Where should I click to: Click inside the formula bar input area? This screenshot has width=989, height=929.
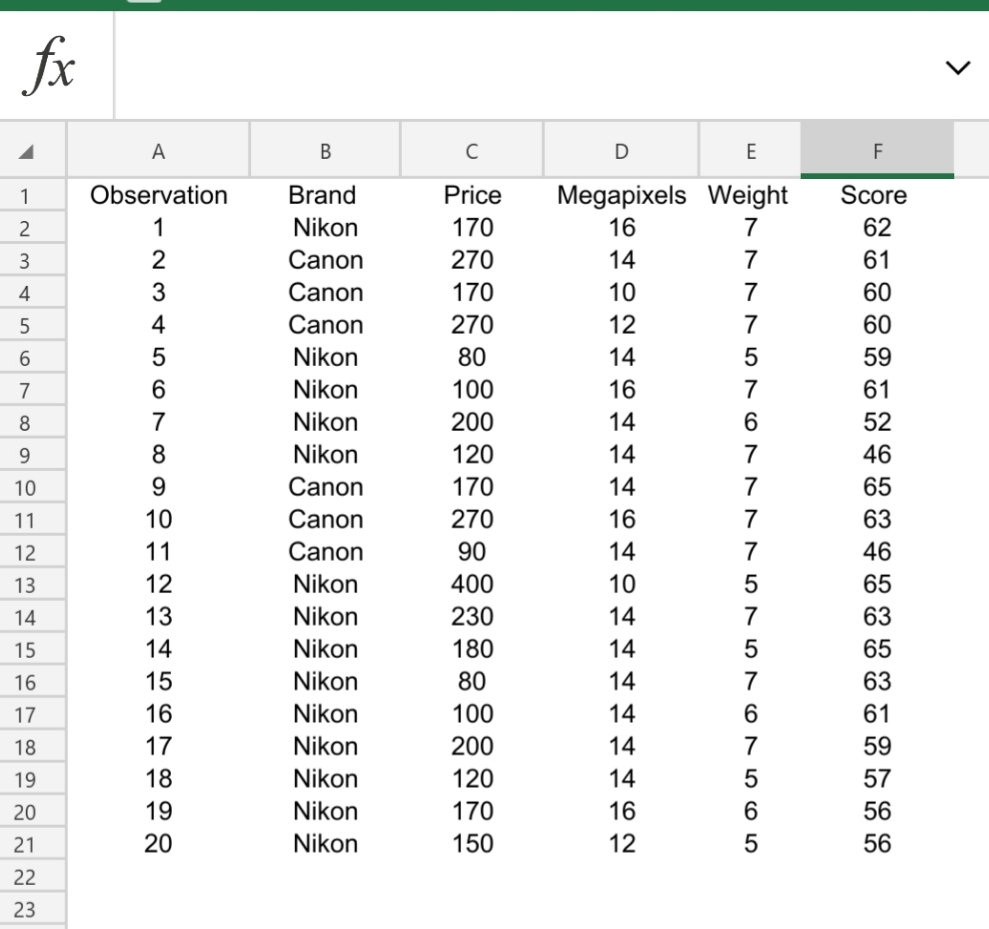click(x=500, y=65)
